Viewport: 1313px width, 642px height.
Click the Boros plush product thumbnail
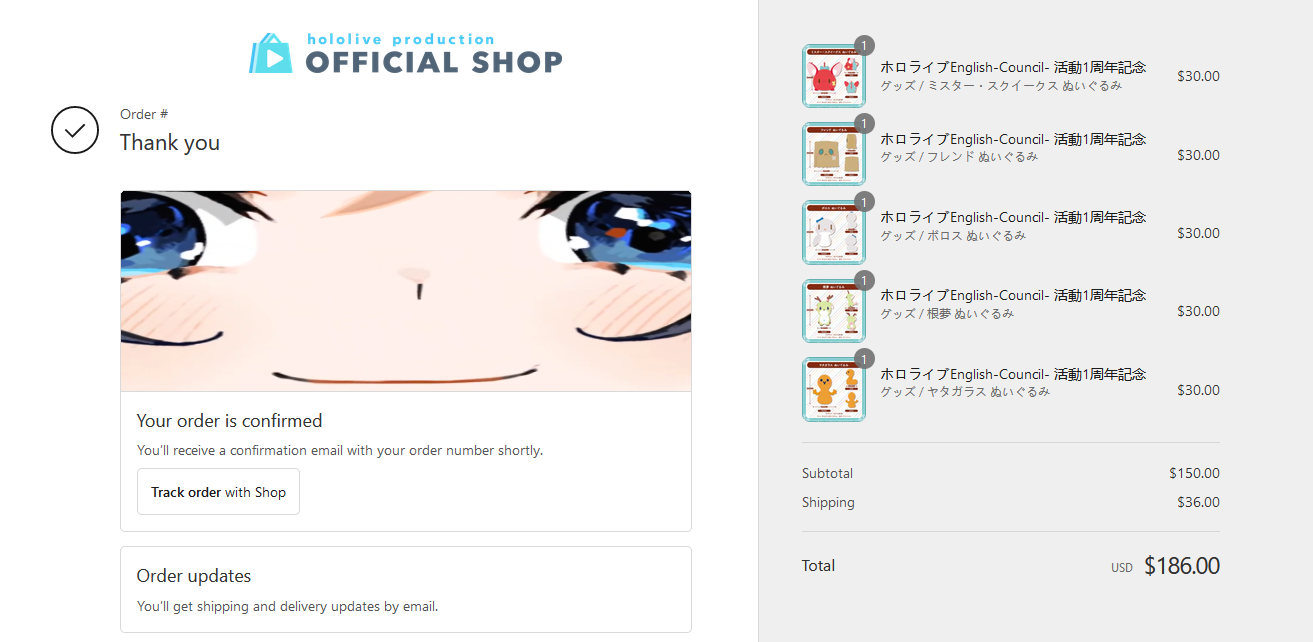(x=834, y=233)
